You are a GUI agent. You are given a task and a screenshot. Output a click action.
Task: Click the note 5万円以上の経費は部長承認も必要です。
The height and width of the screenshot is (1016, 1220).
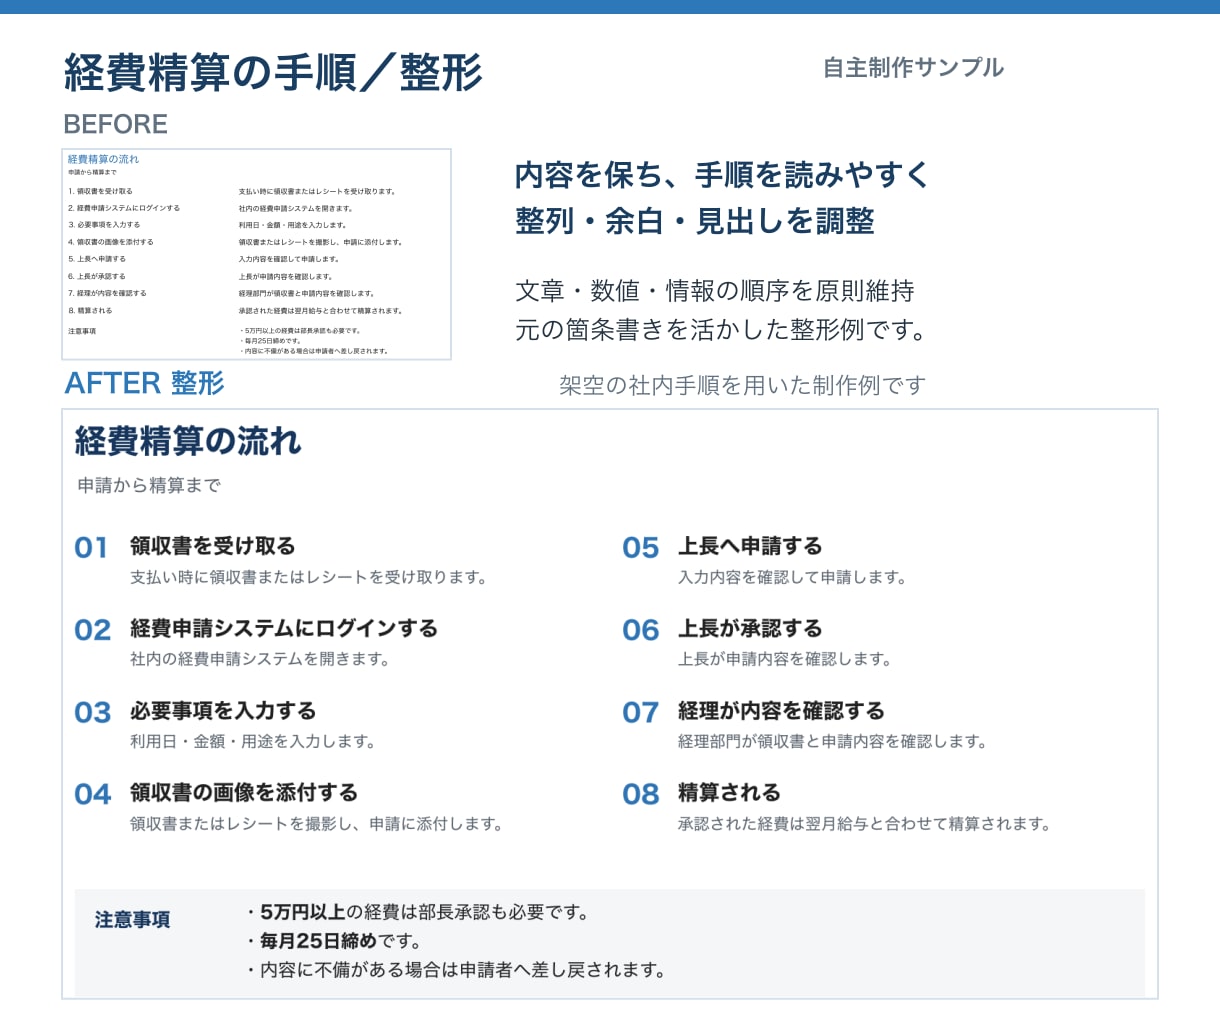[419, 912]
